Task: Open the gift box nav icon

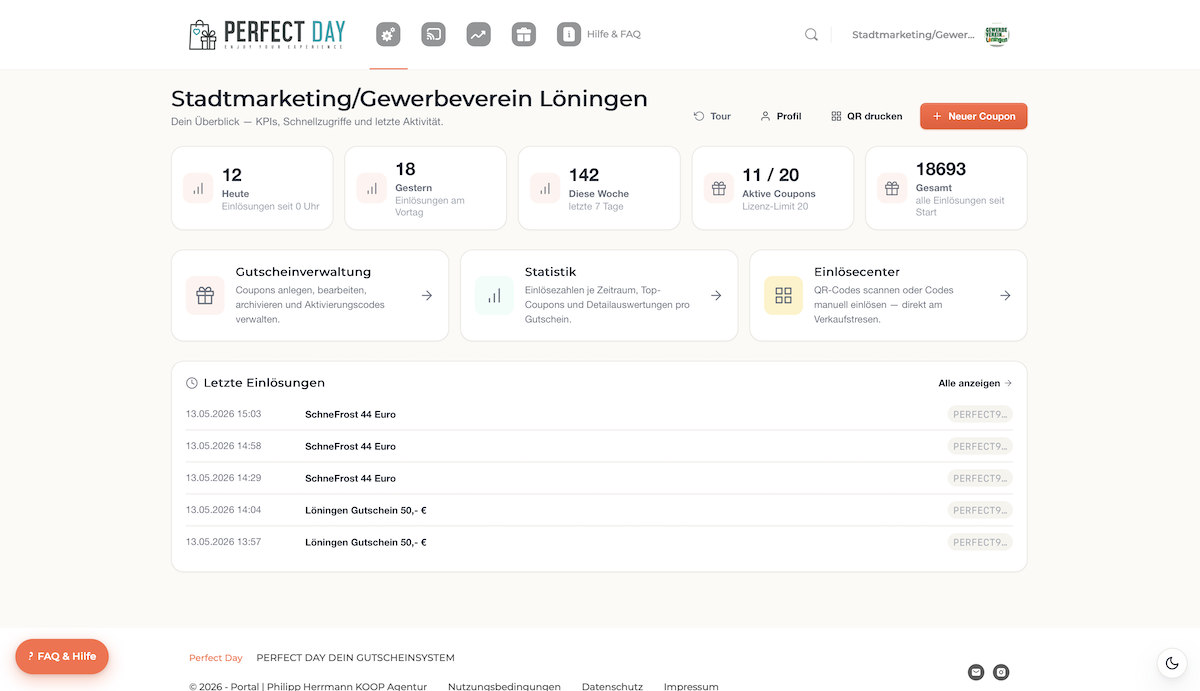Action: pos(523,34)
